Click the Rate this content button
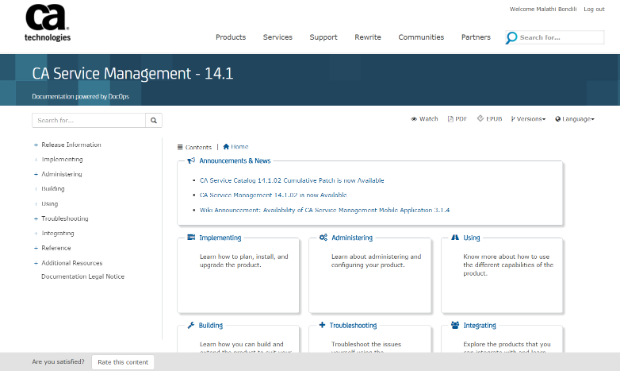This screenshot has height=371, width=620. pos(123,362)
